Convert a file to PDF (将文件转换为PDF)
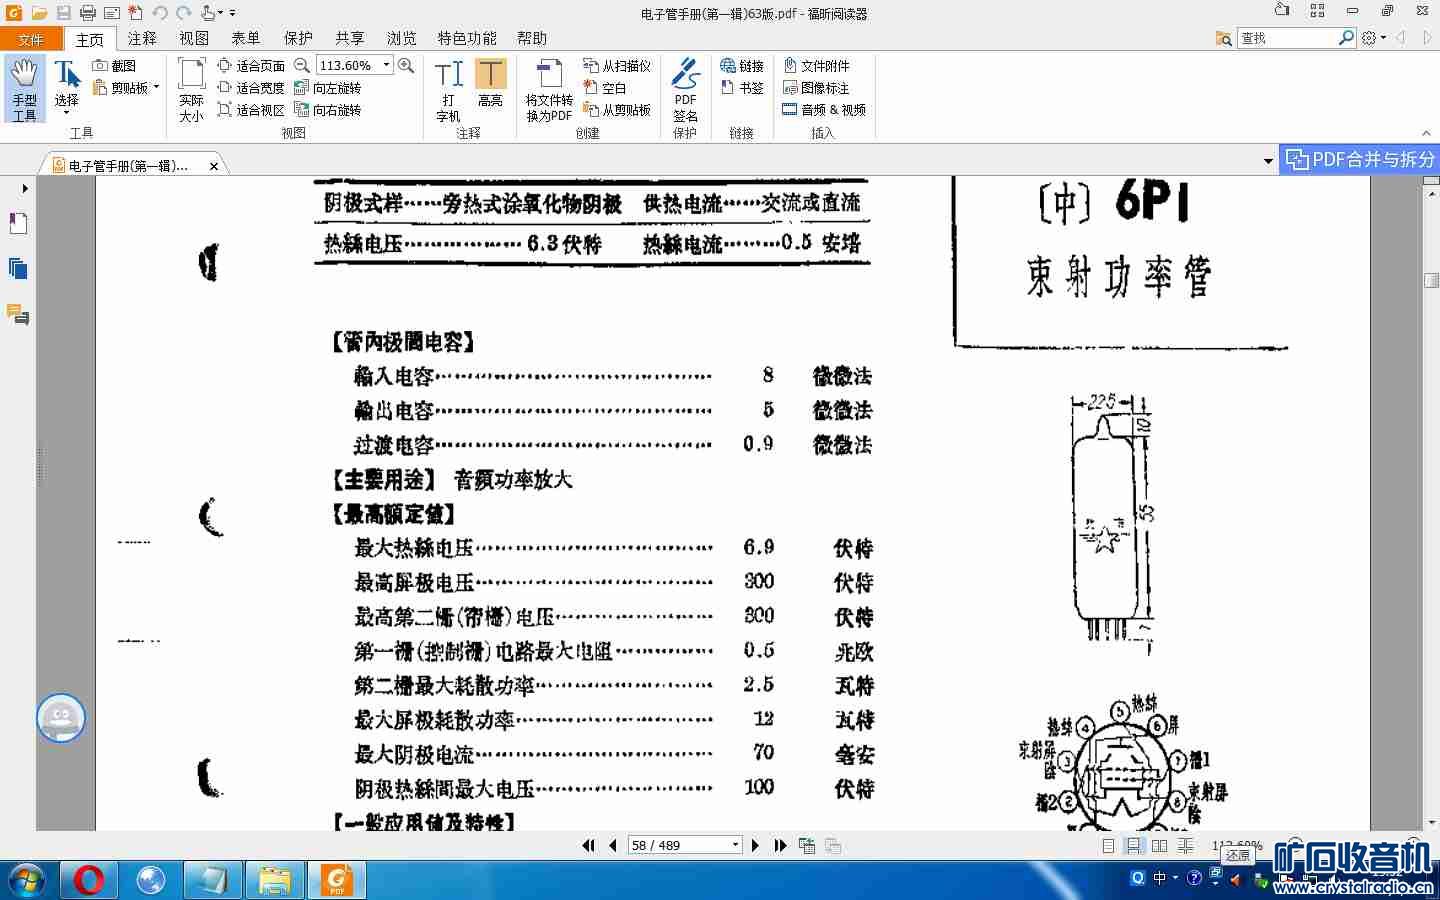1440x900 pixels. point(549,90)
